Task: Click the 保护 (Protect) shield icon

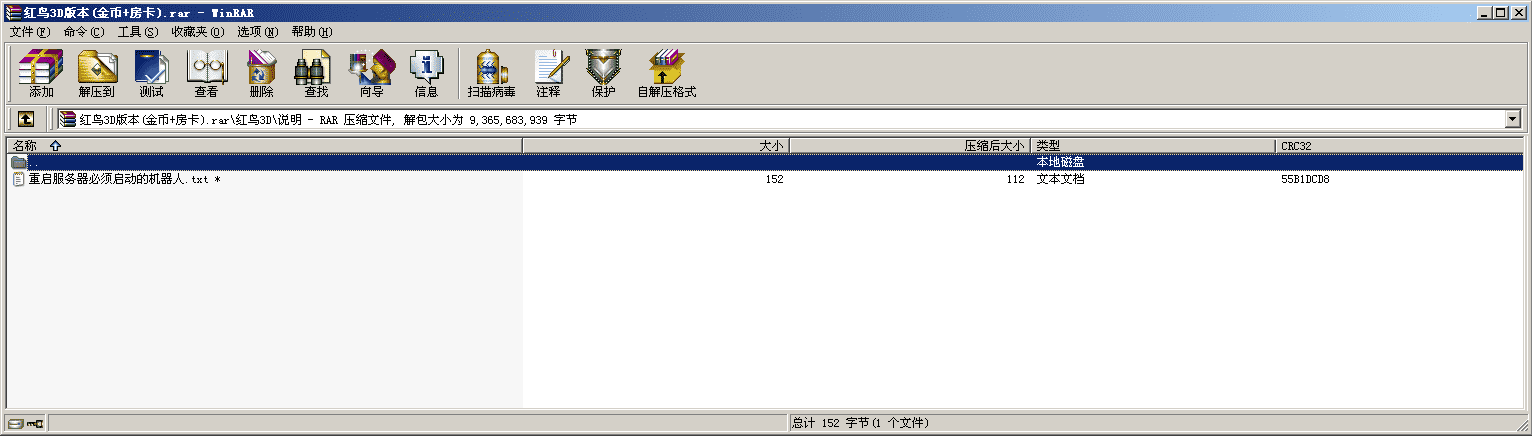Action: point(603,73)
